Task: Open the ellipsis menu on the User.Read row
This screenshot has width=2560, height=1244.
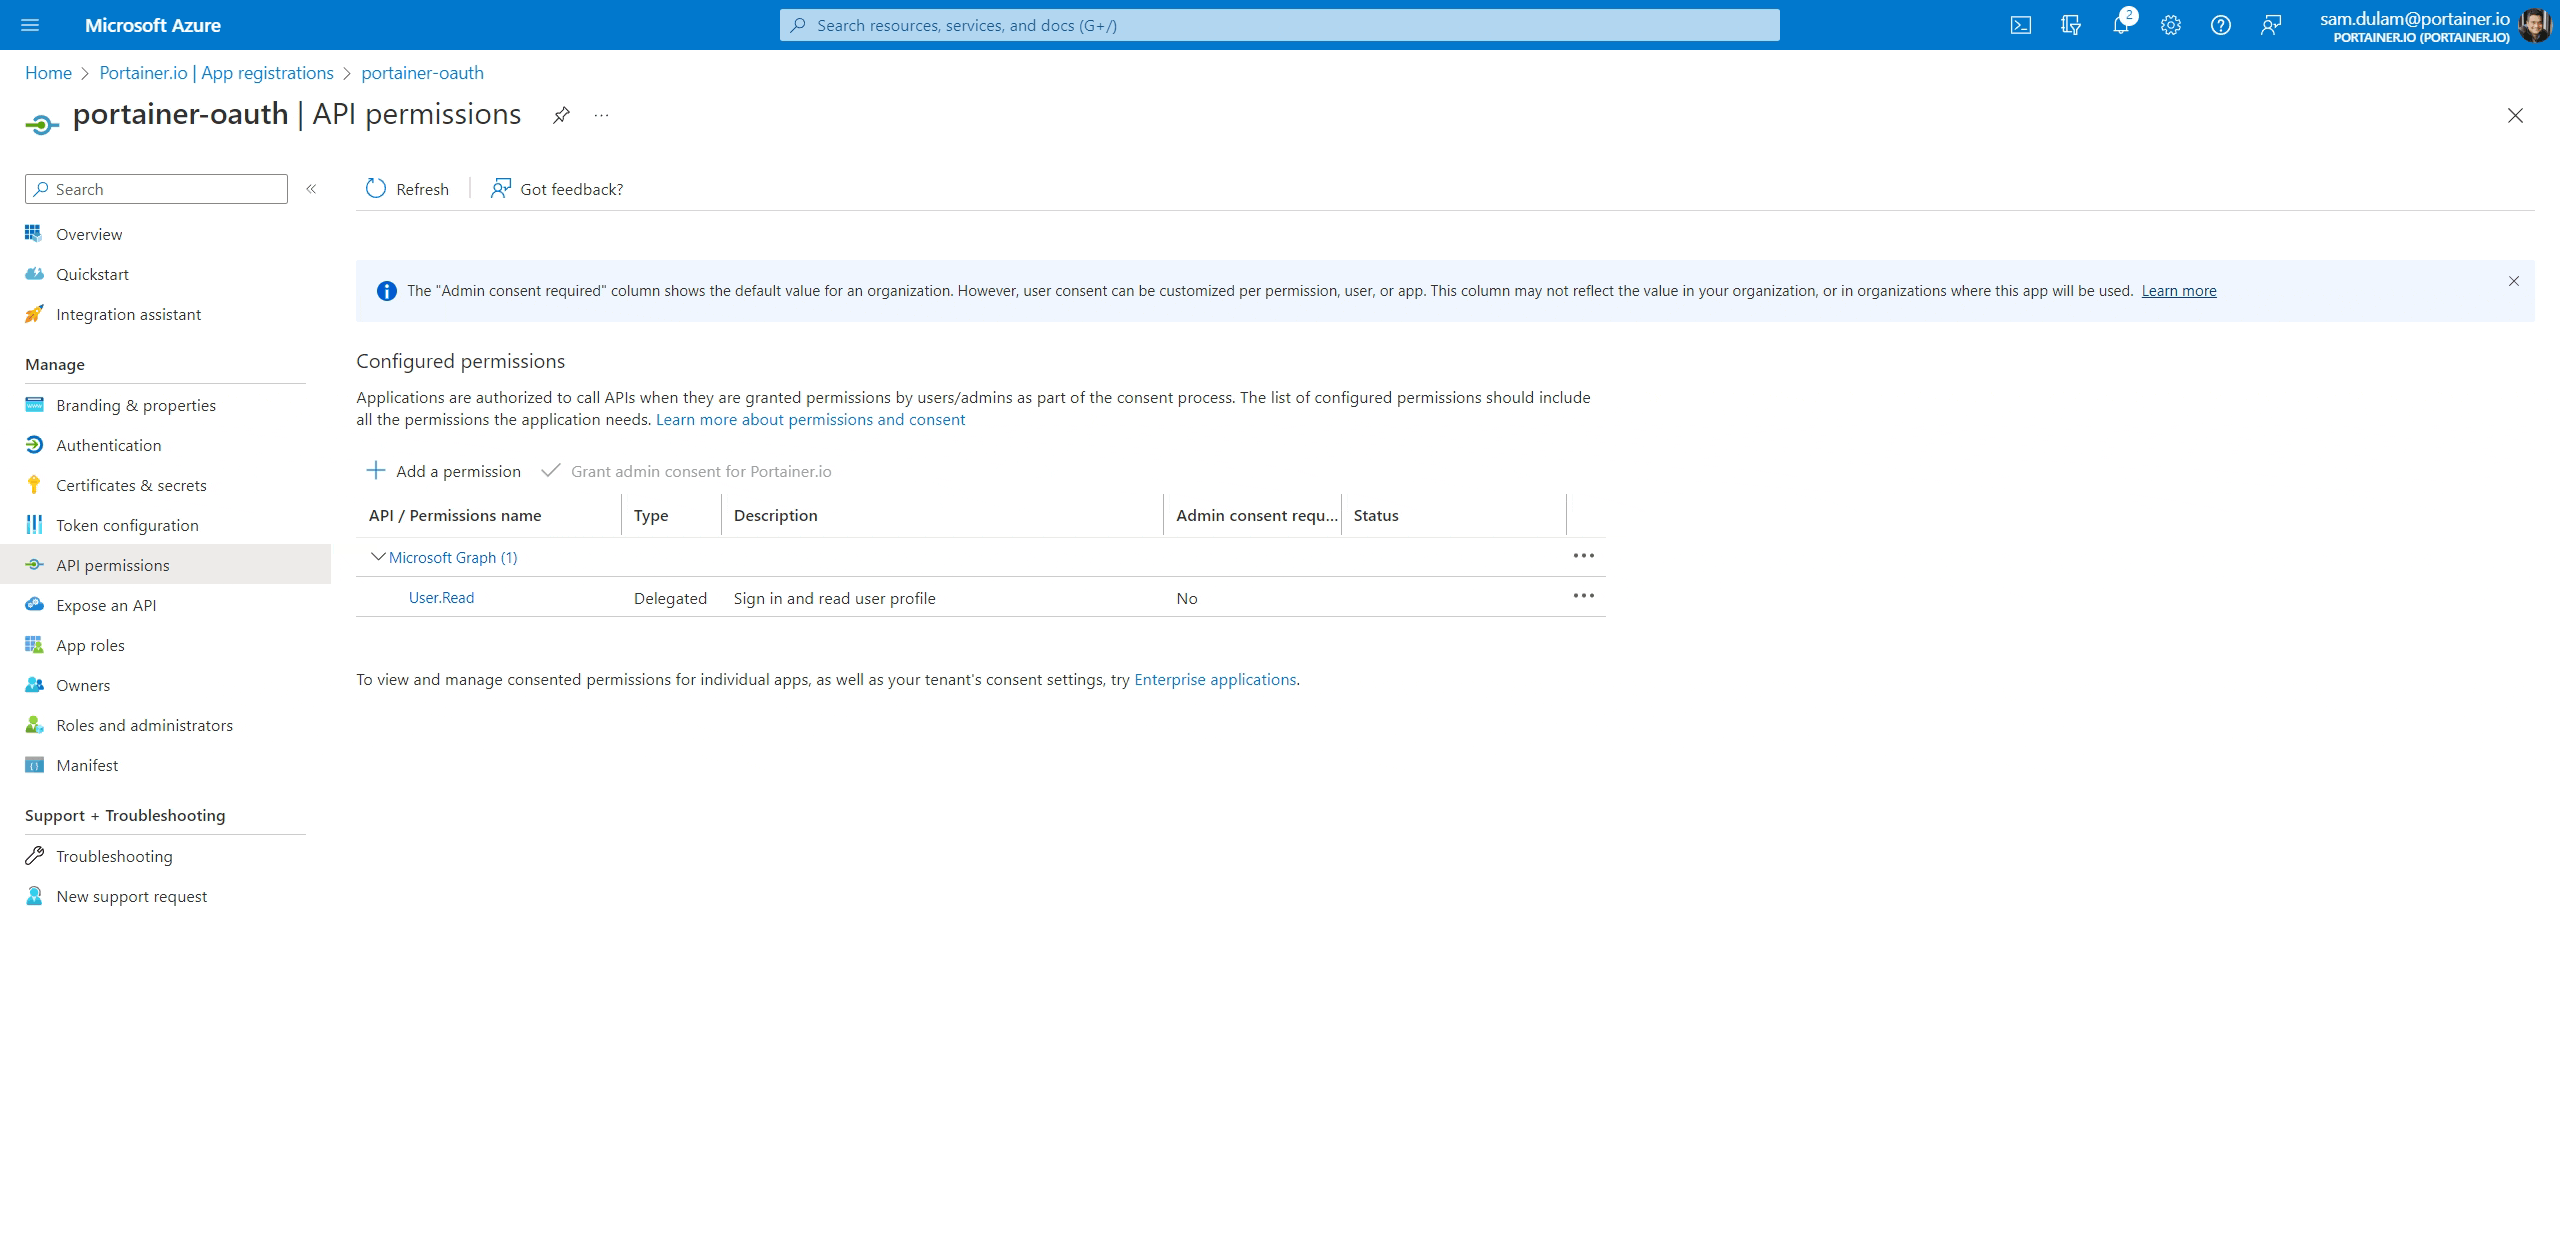Action: tap(1583, 596)
